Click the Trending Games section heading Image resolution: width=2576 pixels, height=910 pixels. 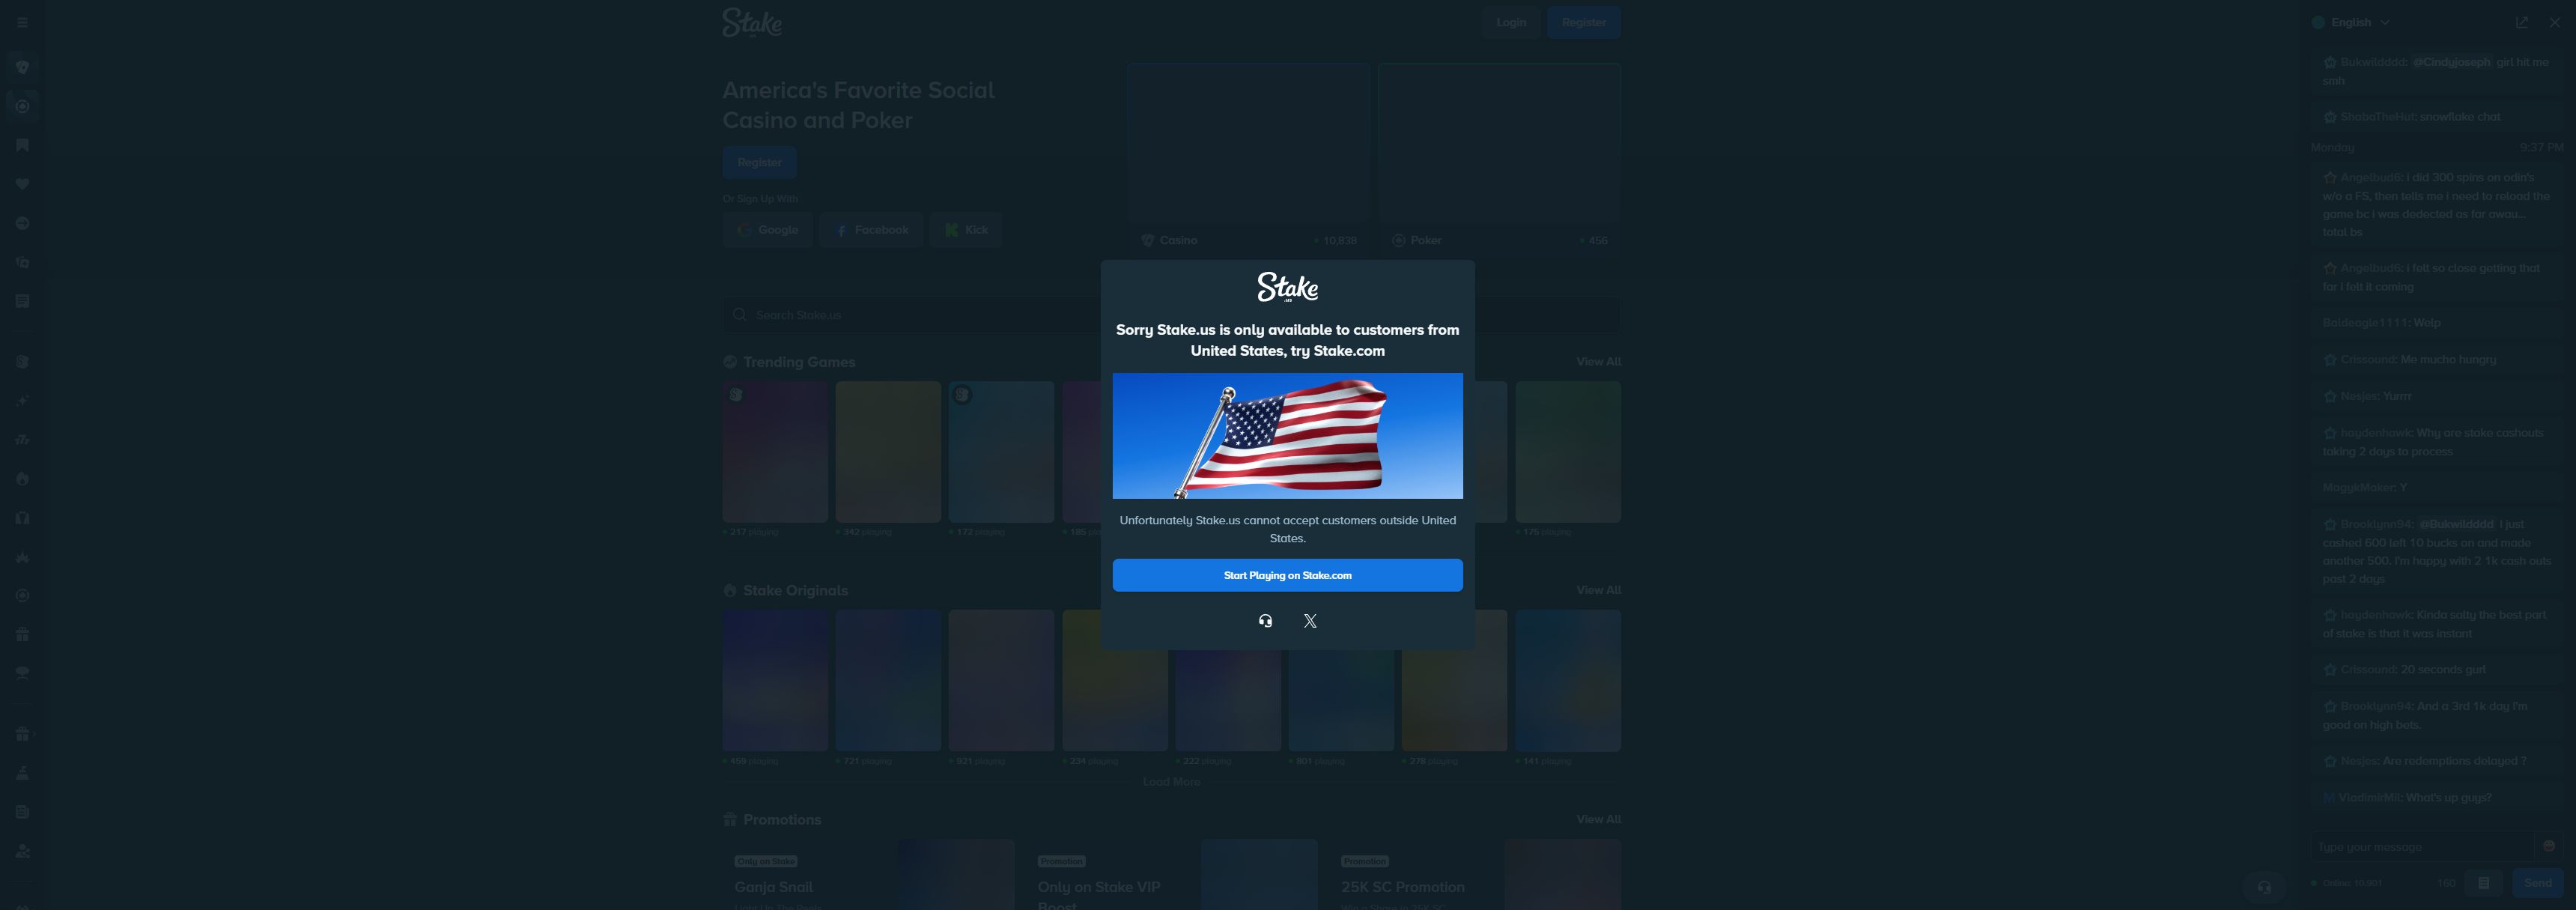799,362
